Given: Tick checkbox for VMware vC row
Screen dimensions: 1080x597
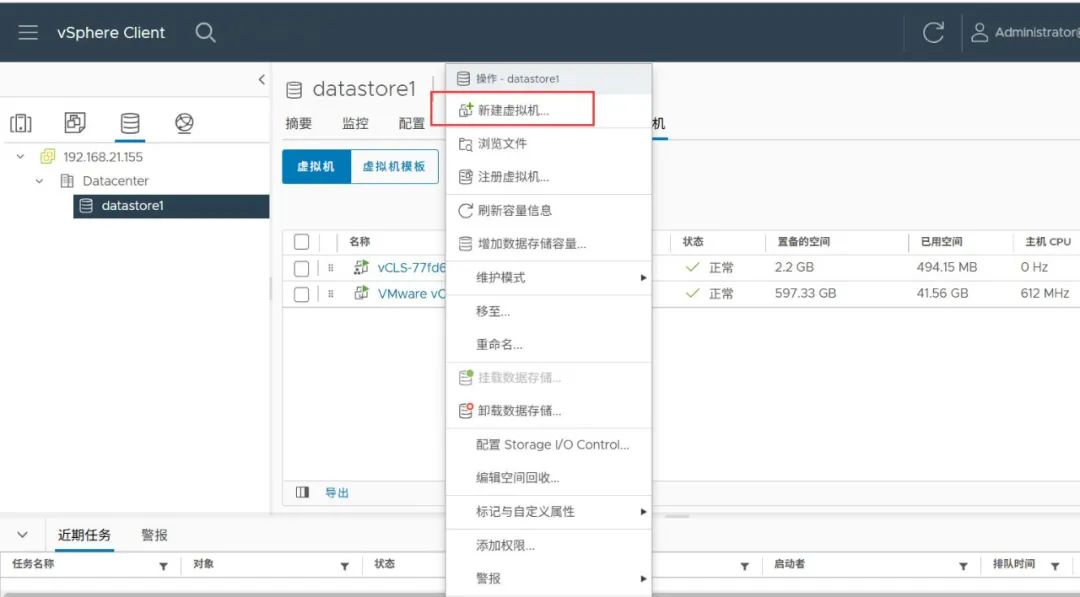Looking at the screenshot, I should [301, 294].
